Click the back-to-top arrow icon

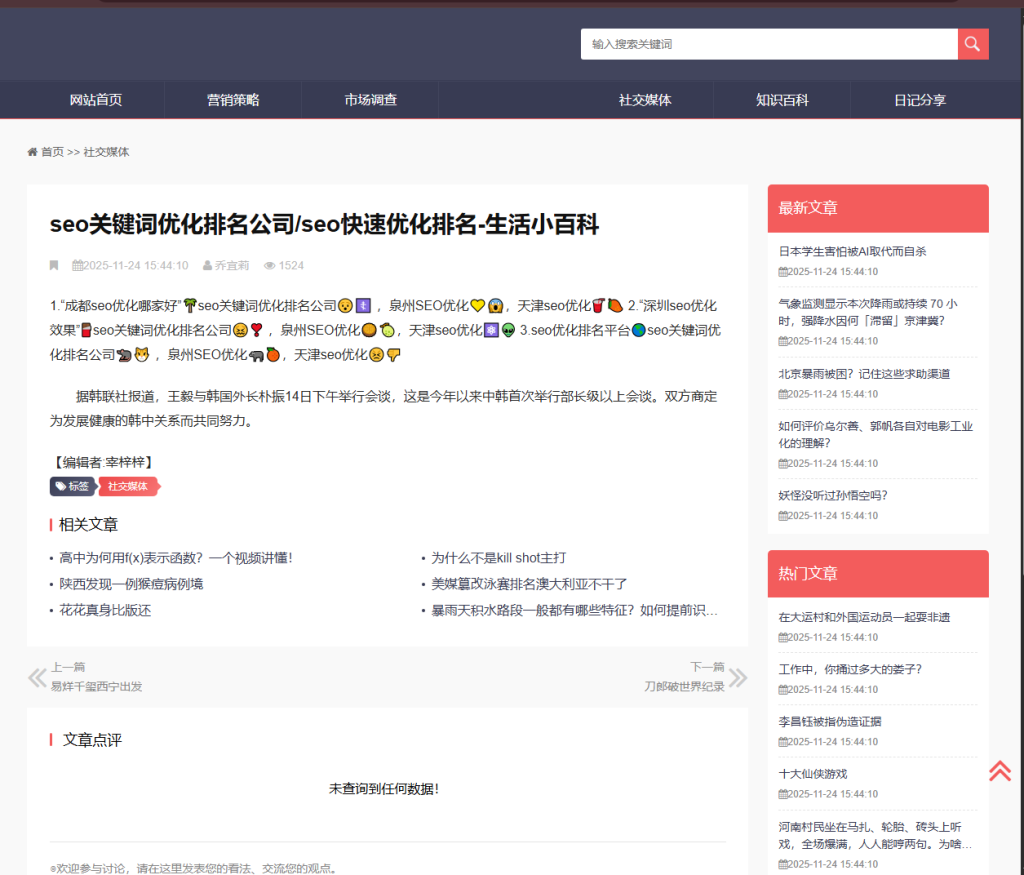998,771
